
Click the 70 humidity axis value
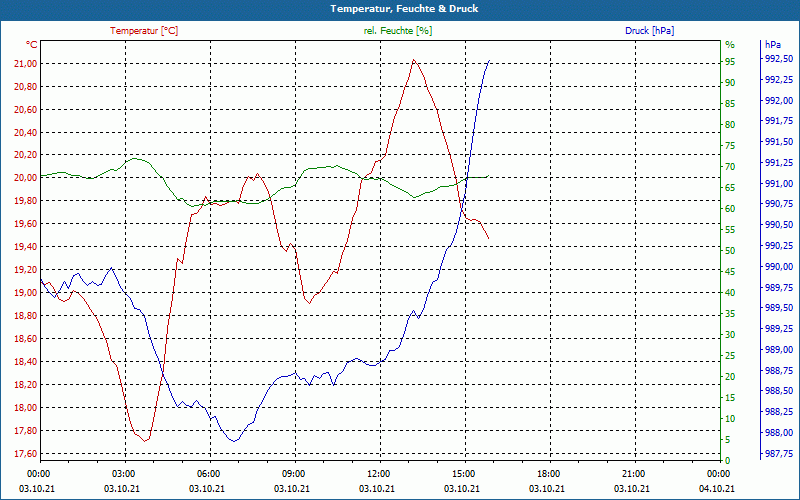click(x=730, y=167)
